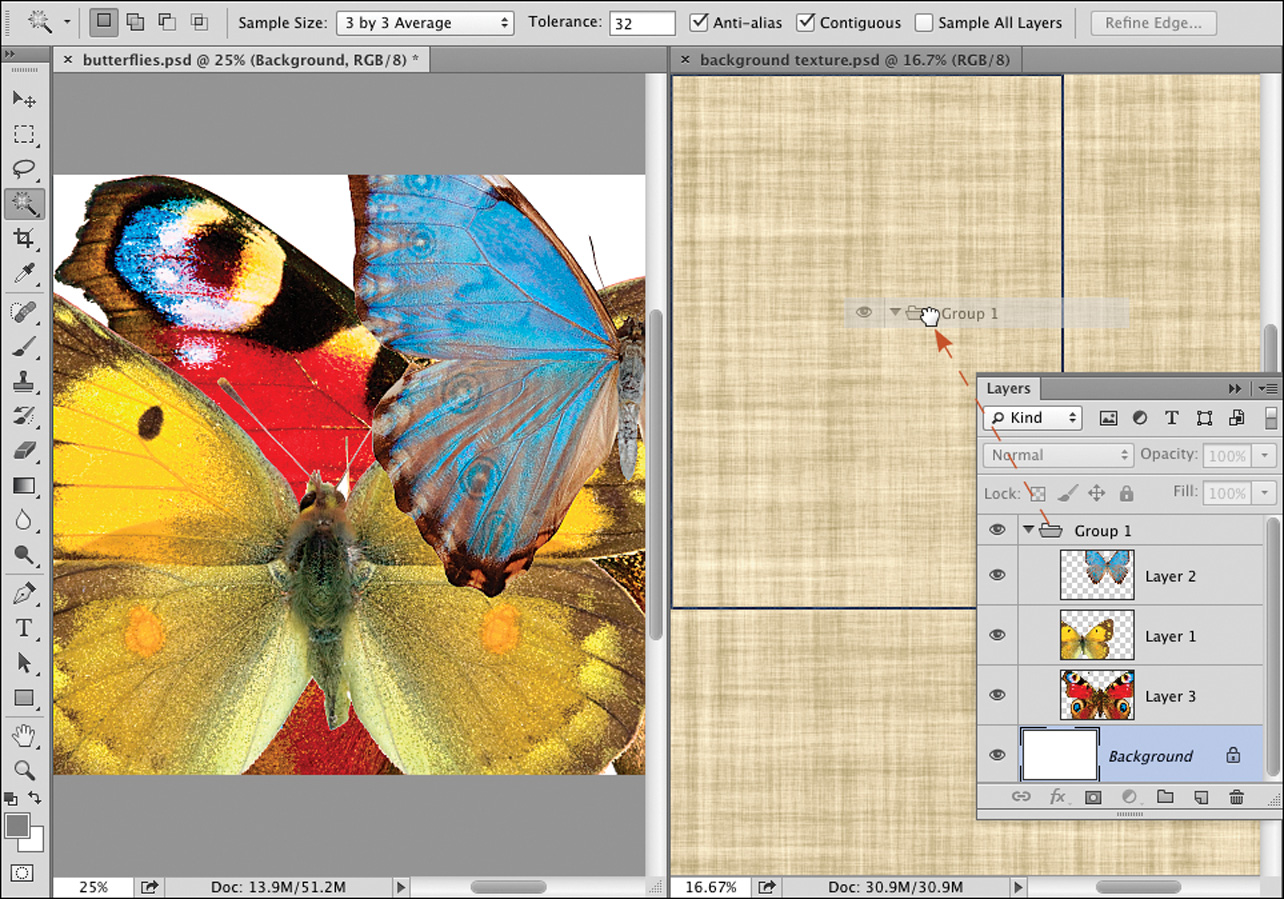Select the Healing Brush tool
Screen dimensions: 1284x899
[x=24, y=312]
